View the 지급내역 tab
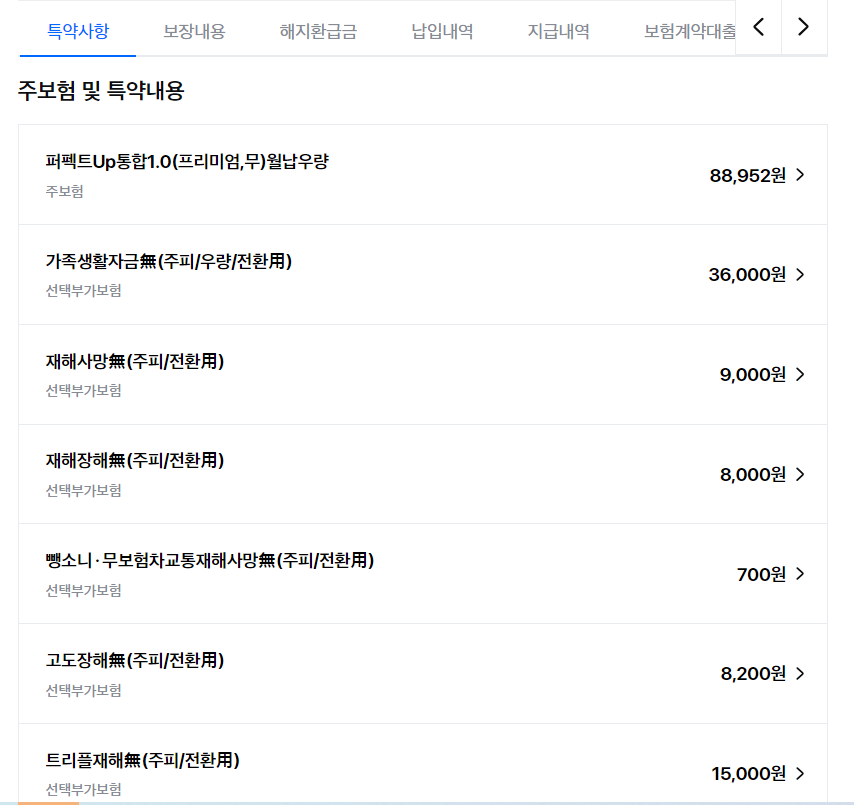Viewport: 854px width, 805px height. click(x=558, y=31)
